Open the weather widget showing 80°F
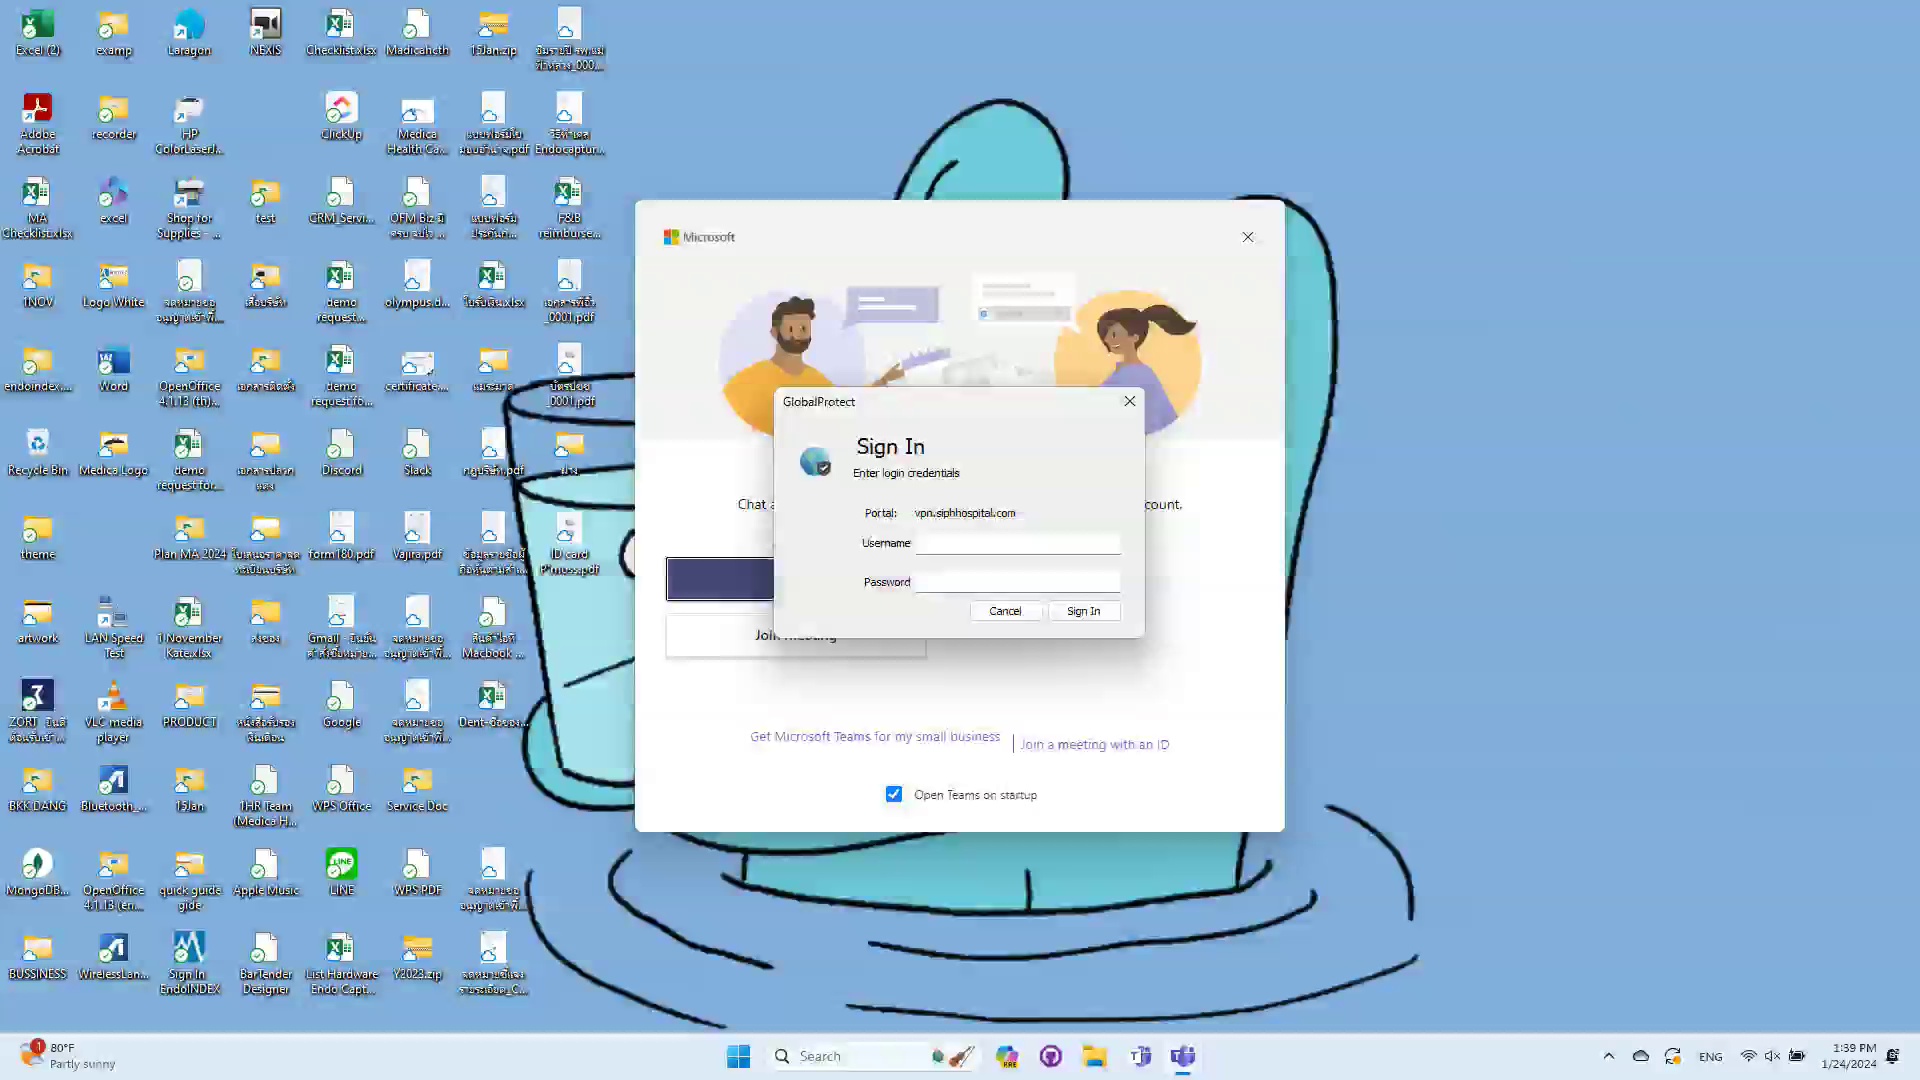 (x=68, y=1056)
